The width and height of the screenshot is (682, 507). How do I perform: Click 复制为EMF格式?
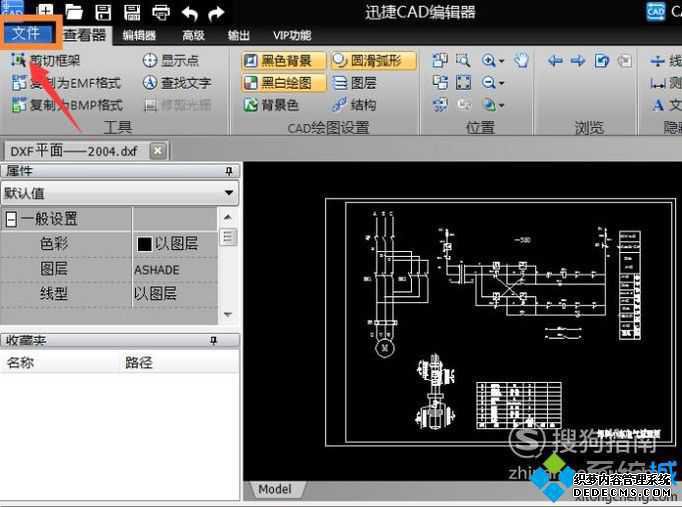pos(66,83)
